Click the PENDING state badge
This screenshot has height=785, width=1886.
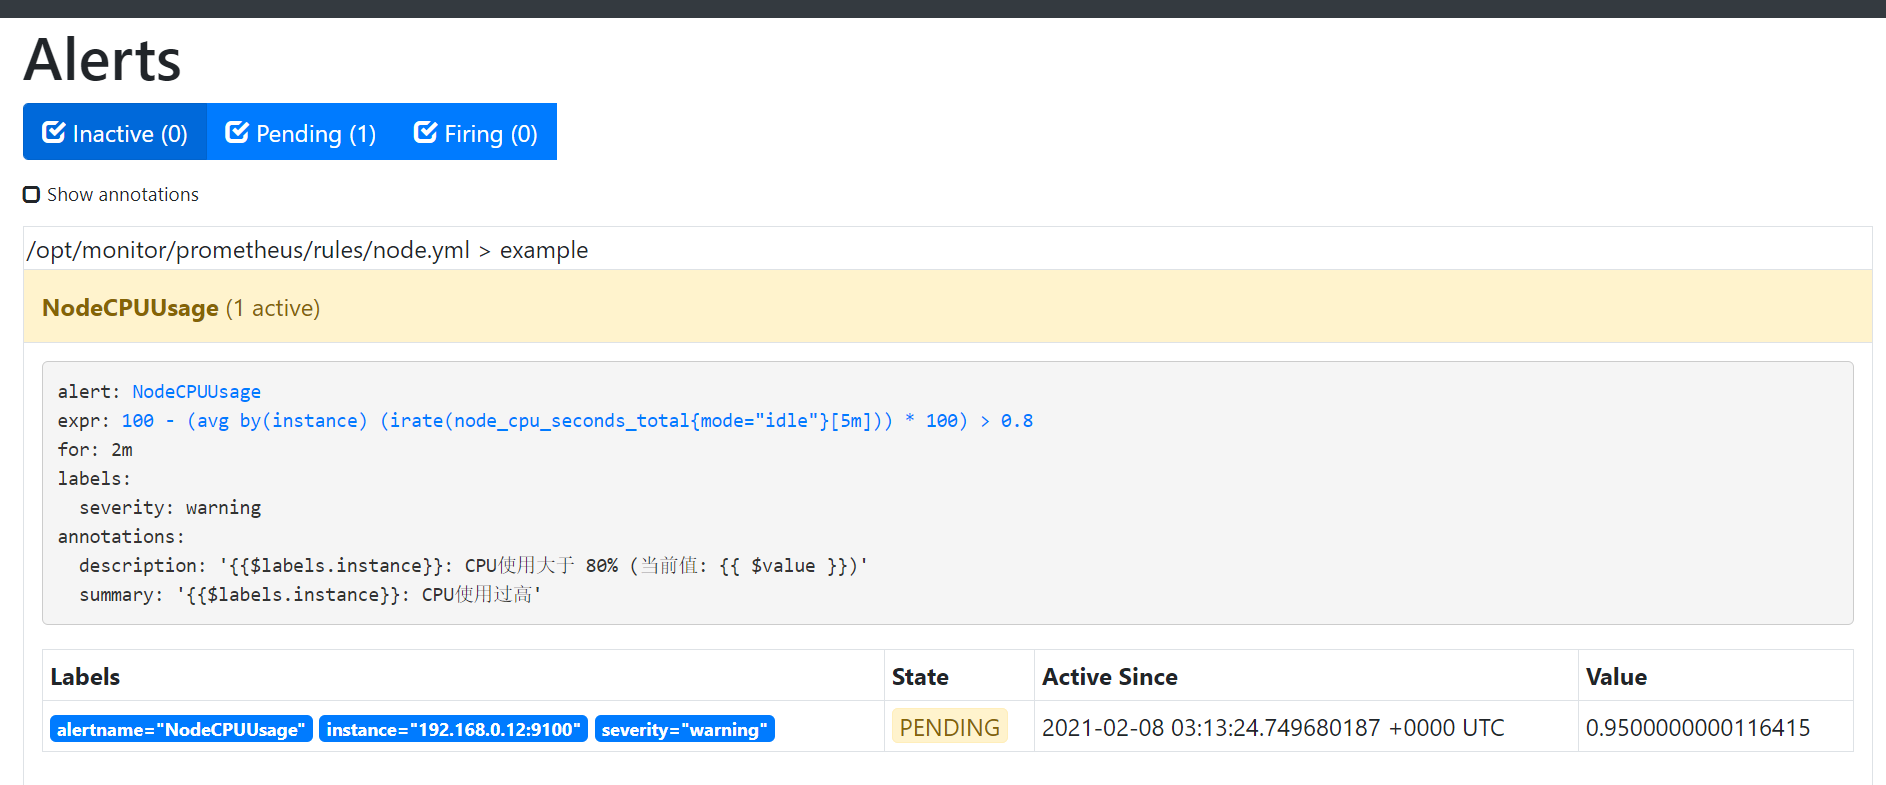point(949,727)
